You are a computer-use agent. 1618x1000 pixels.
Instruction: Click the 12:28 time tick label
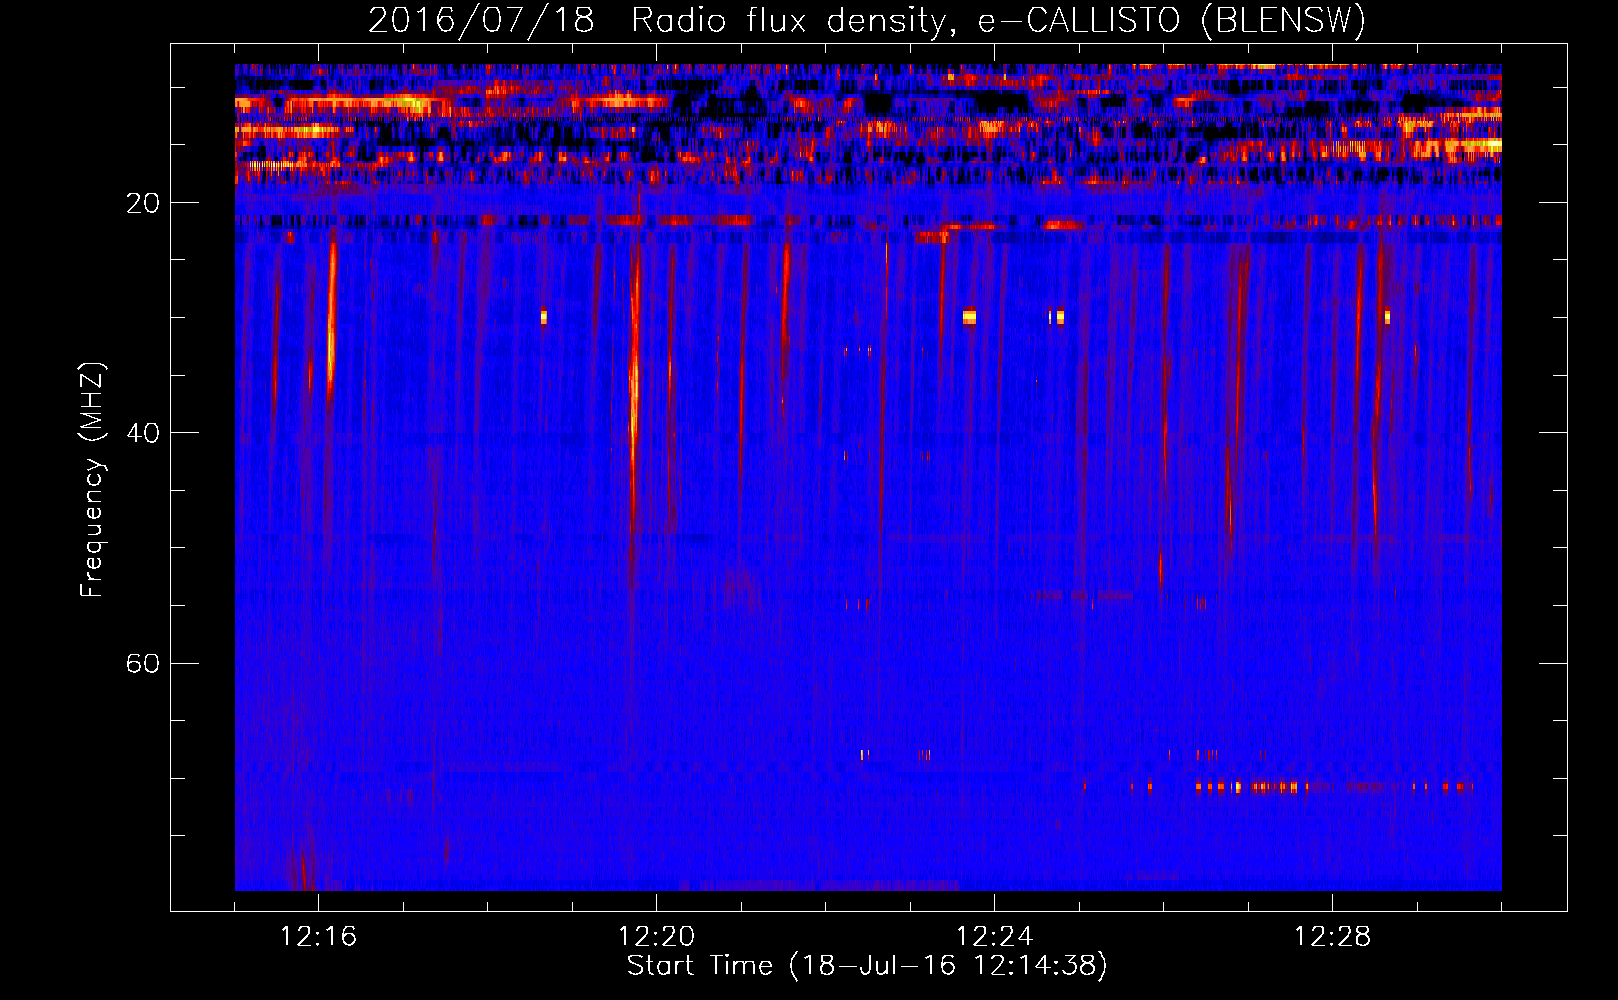coord(1332,936)
